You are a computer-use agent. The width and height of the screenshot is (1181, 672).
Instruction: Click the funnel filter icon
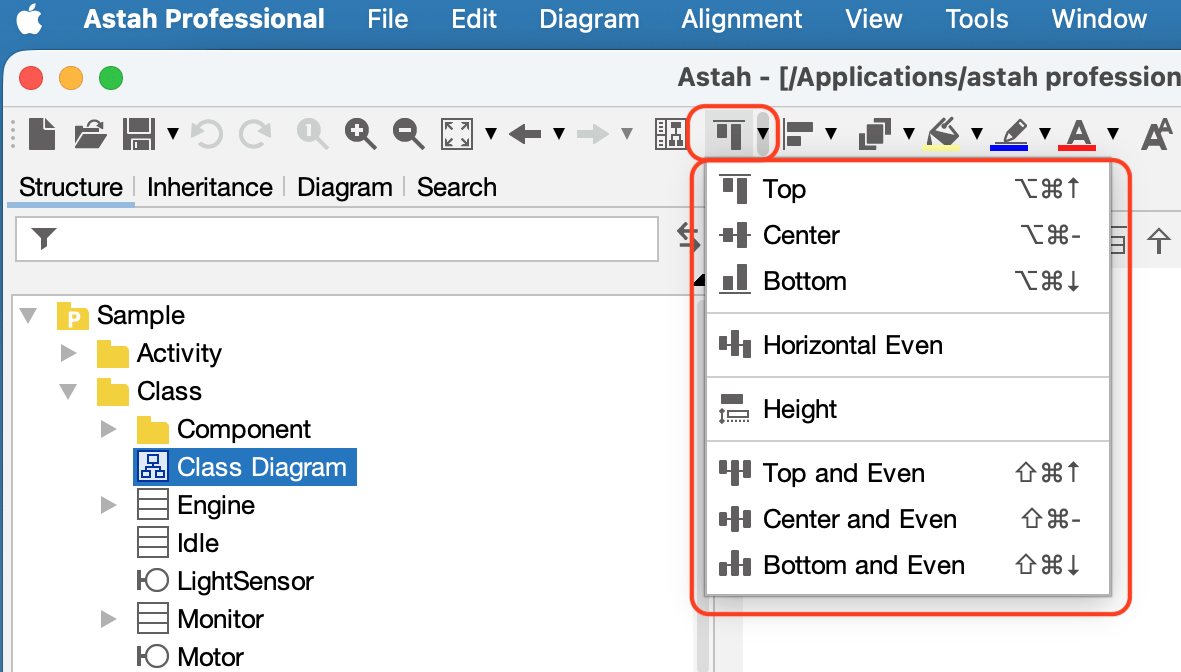point(44,239)
